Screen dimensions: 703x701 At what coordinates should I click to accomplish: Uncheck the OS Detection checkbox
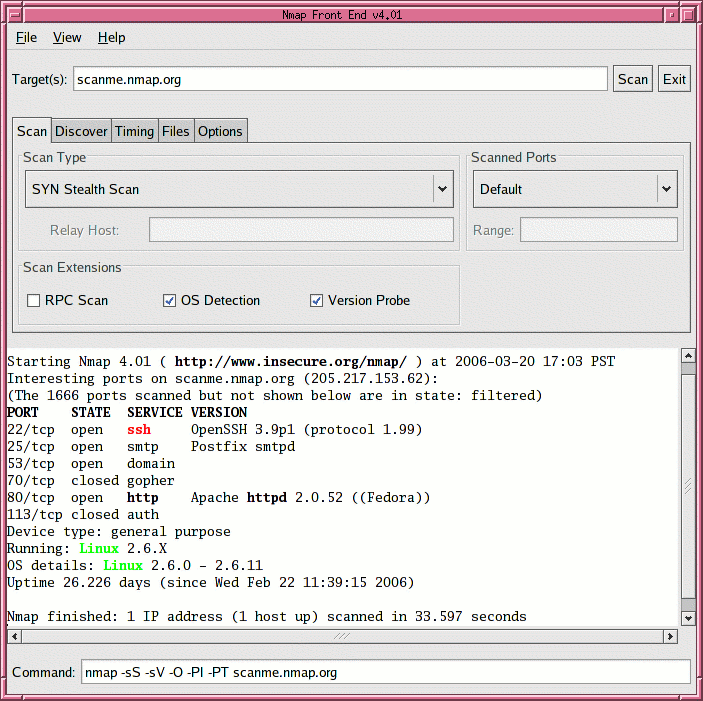[x=169, y=300]
